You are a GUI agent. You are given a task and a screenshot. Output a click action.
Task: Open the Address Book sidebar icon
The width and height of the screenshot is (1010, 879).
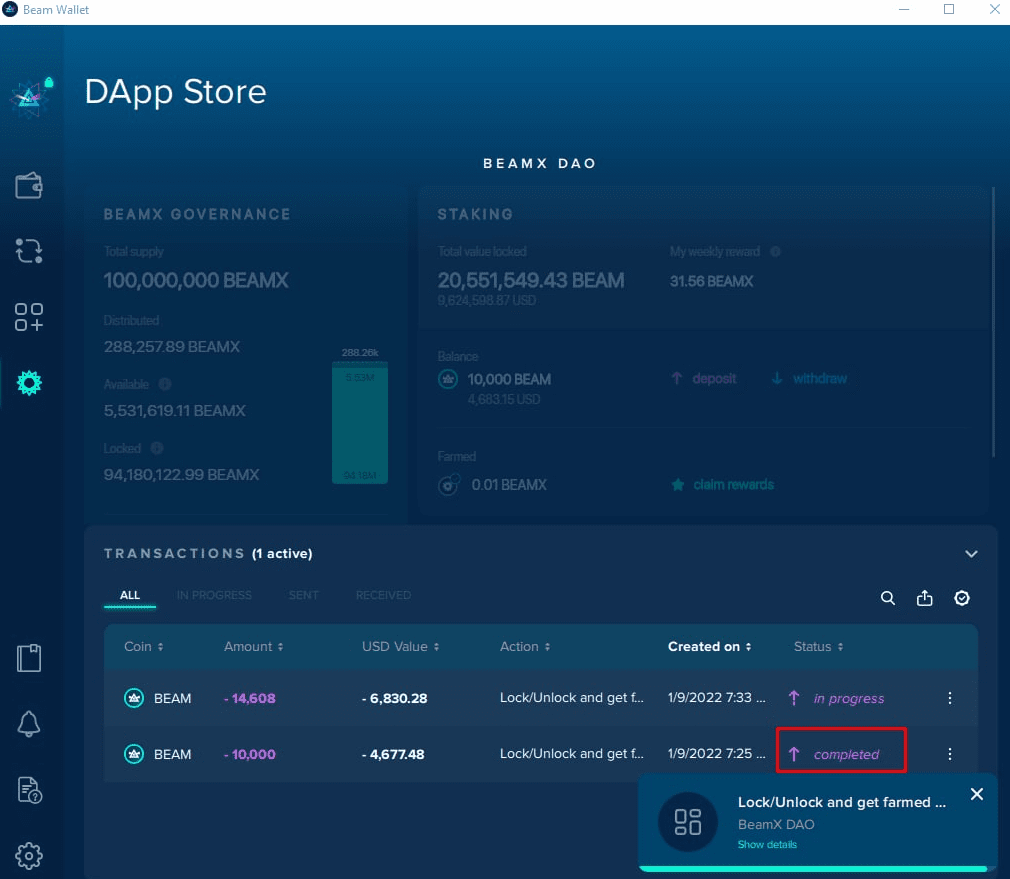coord(29,659)
